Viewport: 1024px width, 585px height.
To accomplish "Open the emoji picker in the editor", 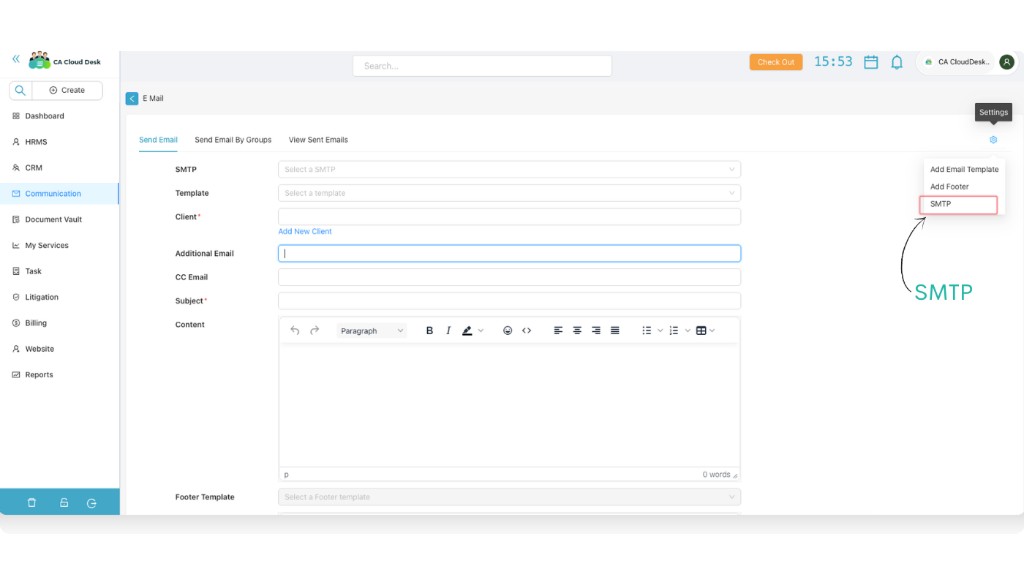I will tap(509, 330).
